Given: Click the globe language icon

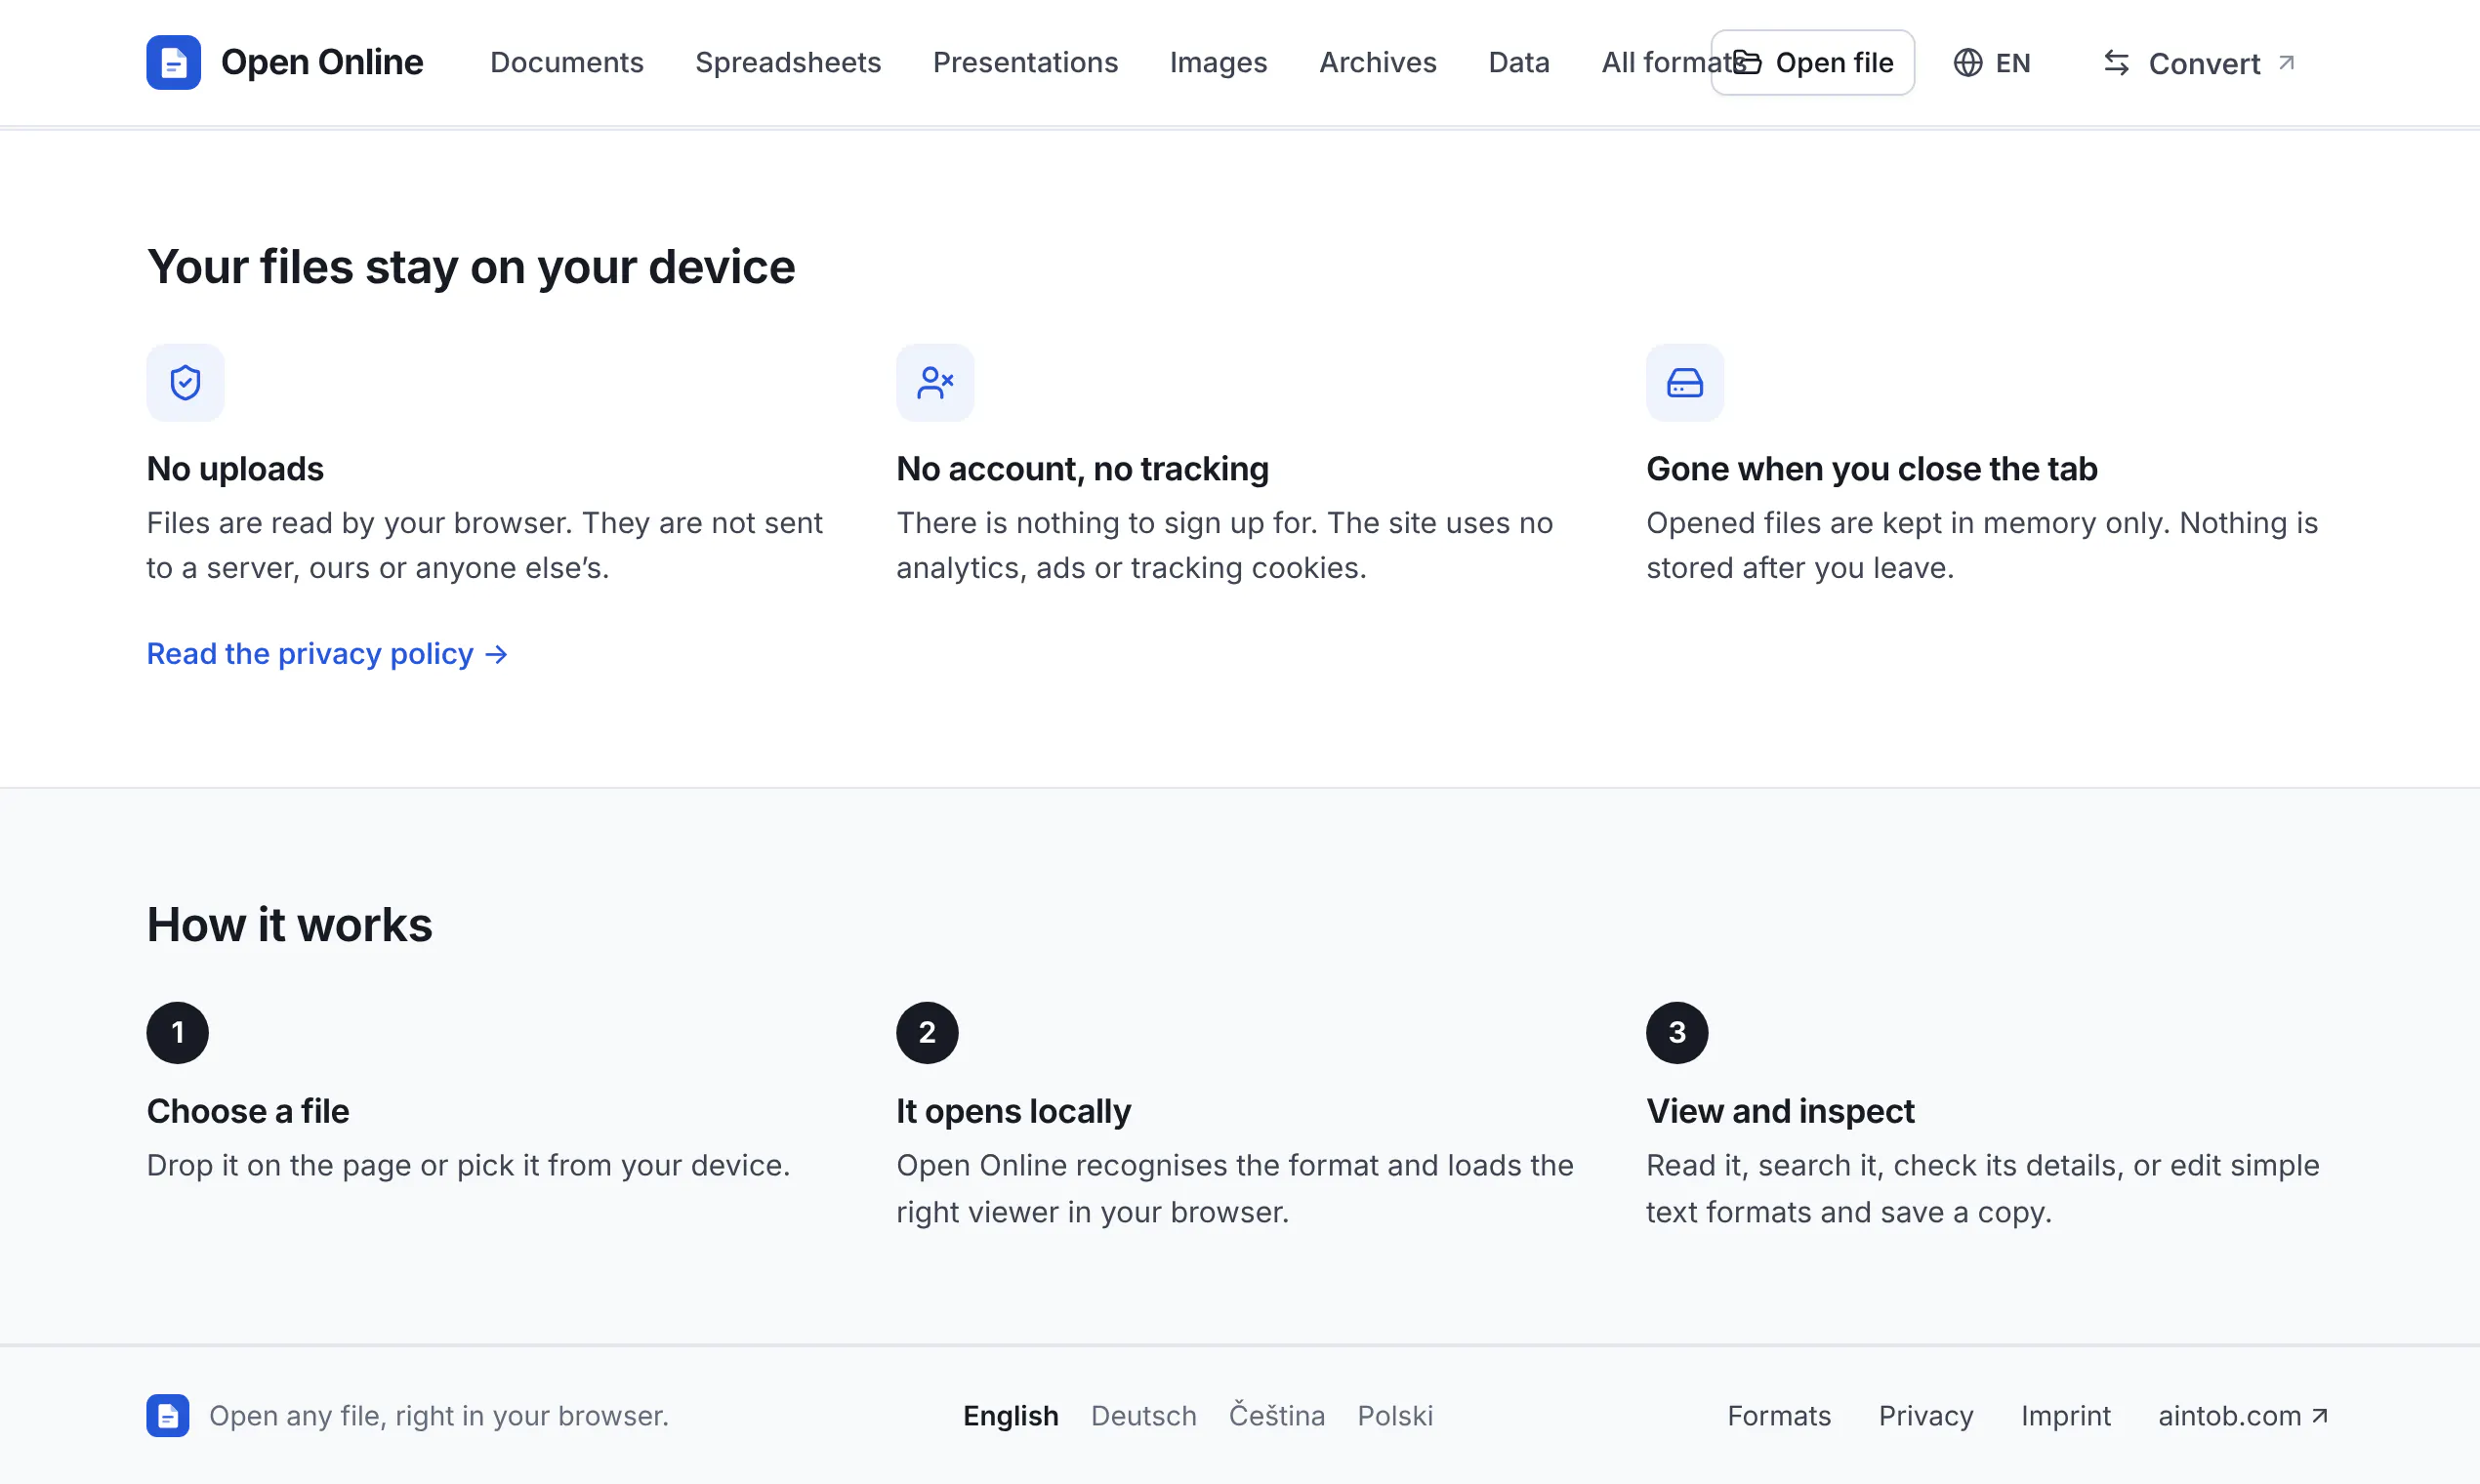Looking at the screenshot, I should 1968,62.
